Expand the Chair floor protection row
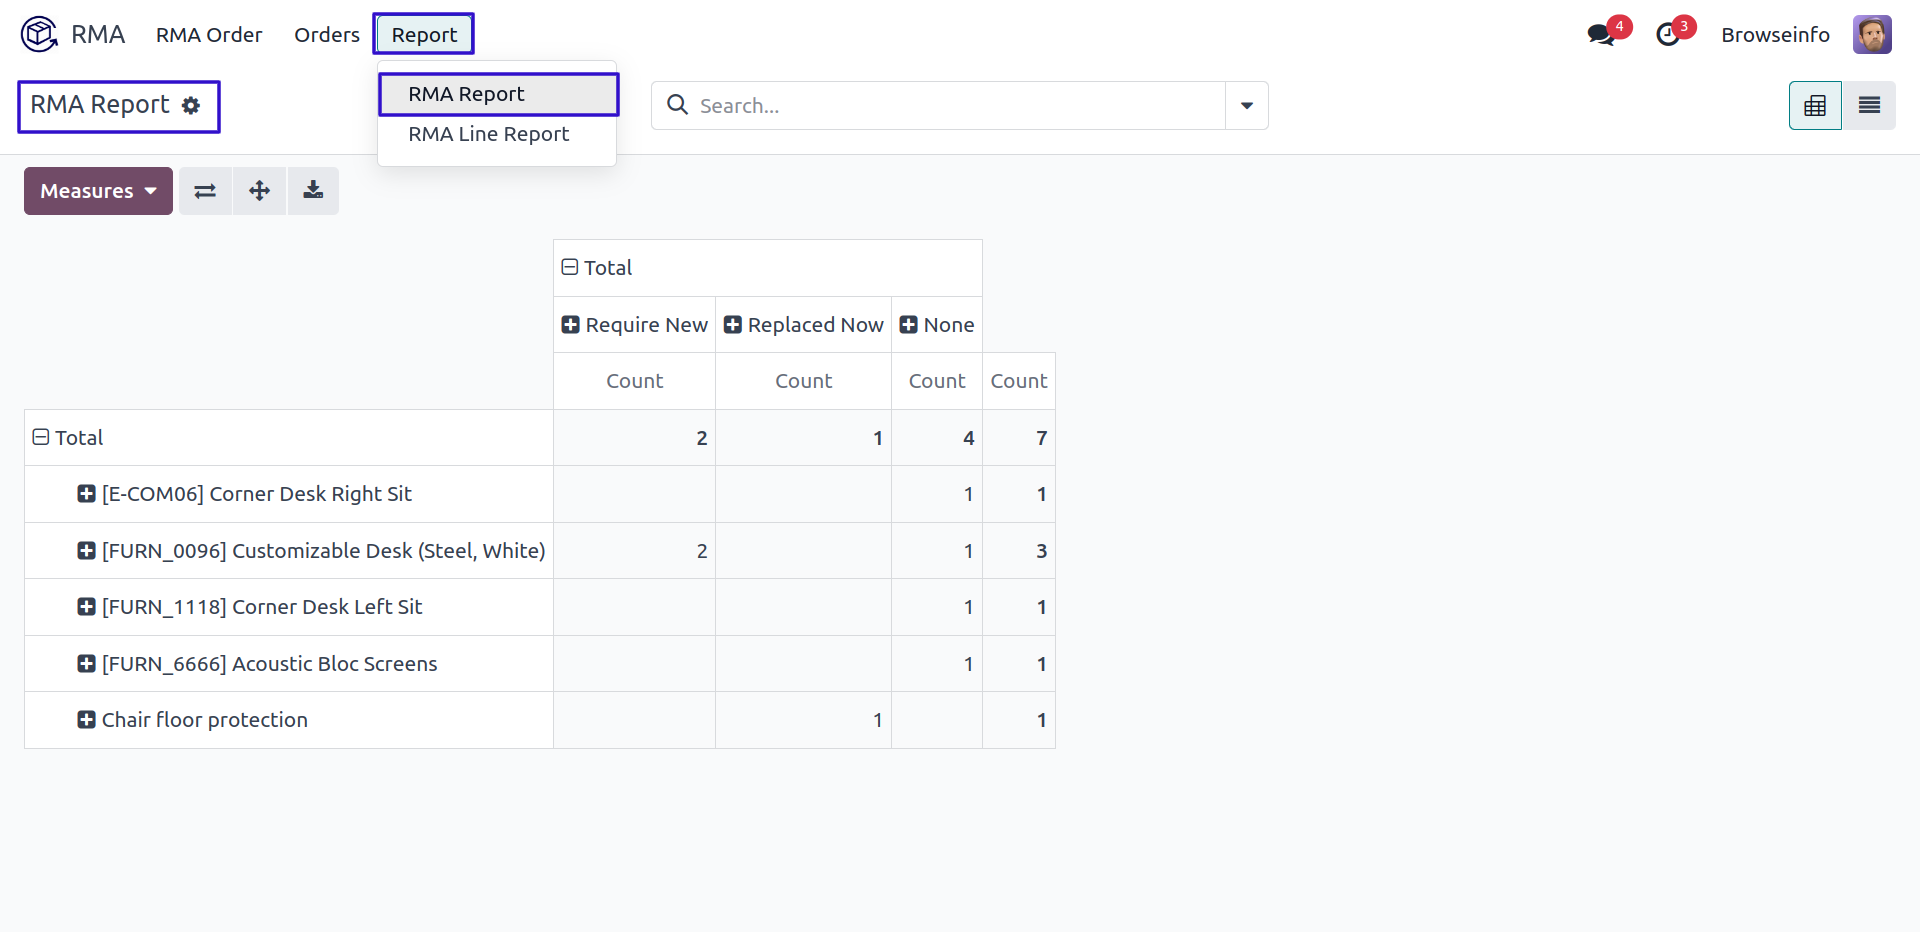This screenshot has width=1920, height=932. click(193, 720)
